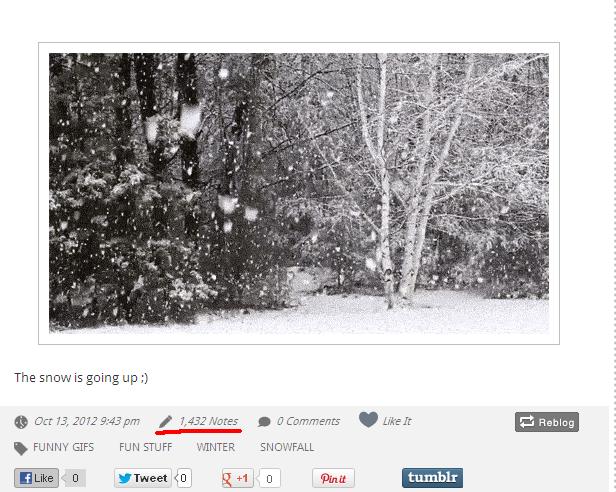This screenshot has width=616, height=492.
Task: Open the FUNNY GIFS tag
Action: (63, 447)
